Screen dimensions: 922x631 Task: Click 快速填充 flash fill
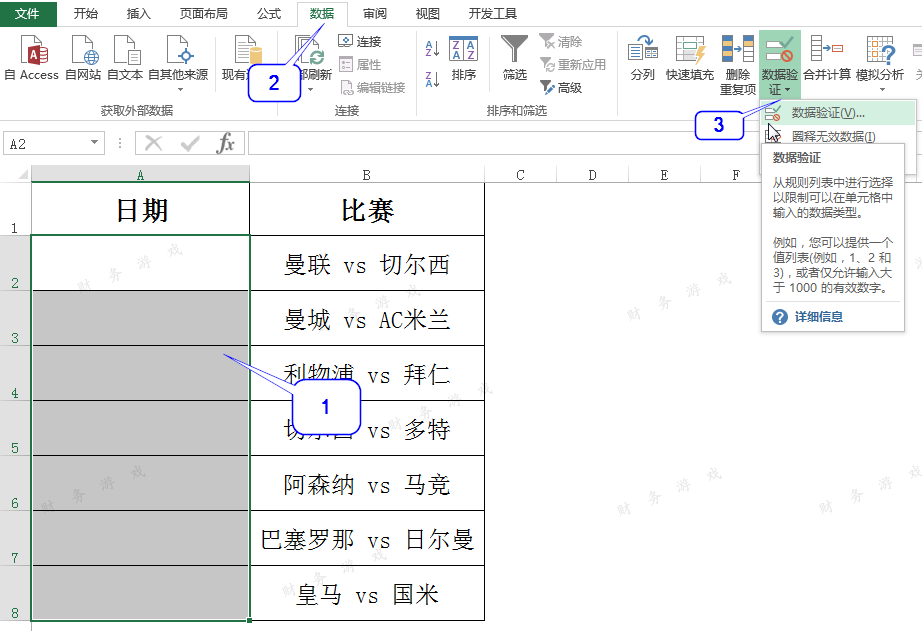(690, 58)
